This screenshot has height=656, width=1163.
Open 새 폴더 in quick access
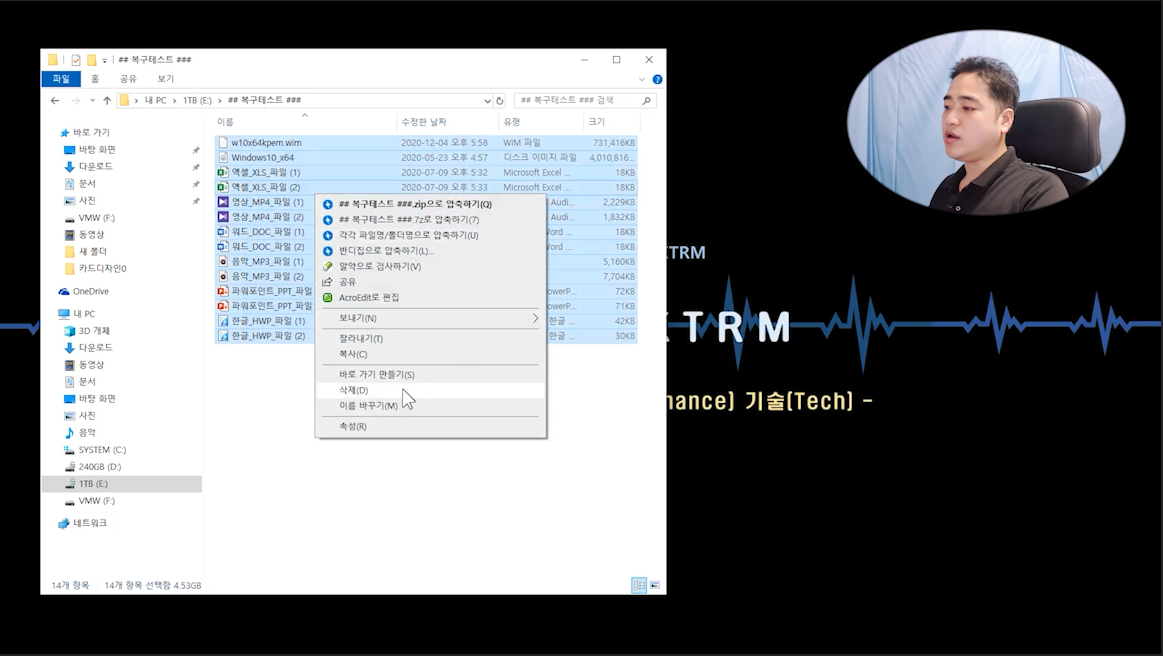(93, 252)
